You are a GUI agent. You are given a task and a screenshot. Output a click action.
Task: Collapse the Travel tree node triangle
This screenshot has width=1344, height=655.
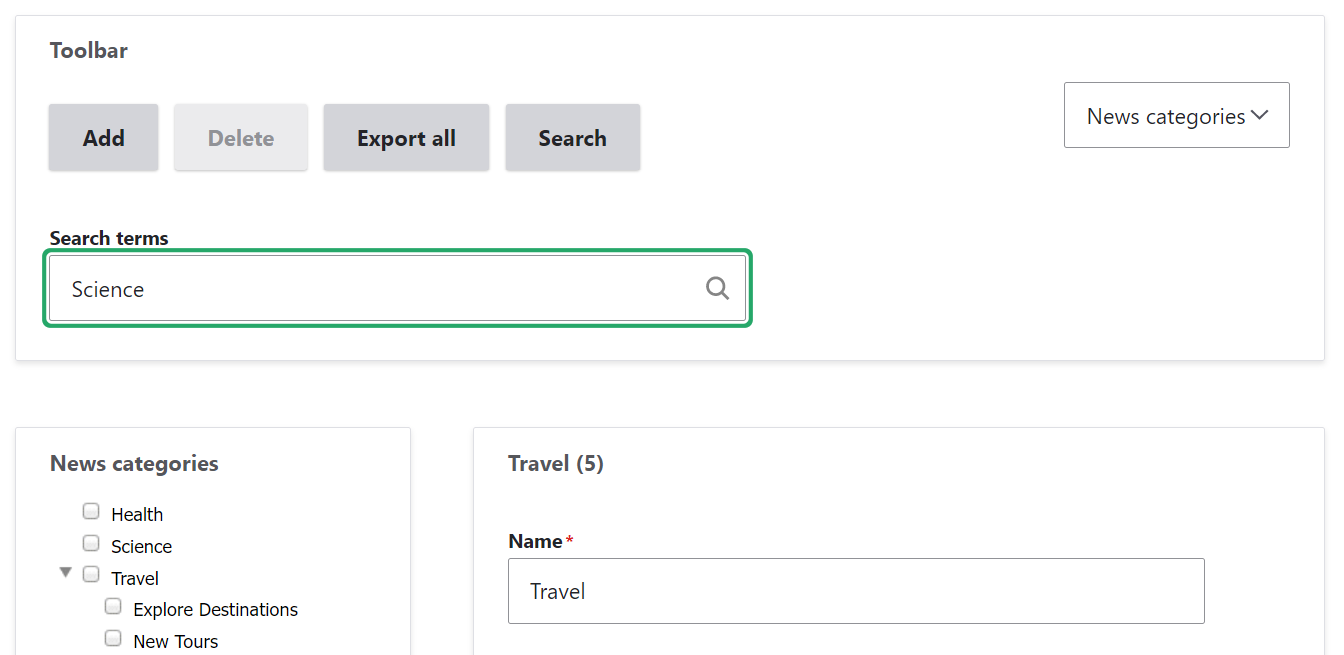point(65,572)
